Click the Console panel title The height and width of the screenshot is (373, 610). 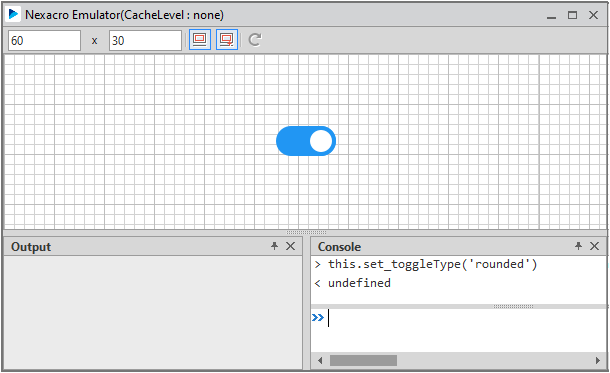point(339,247)
